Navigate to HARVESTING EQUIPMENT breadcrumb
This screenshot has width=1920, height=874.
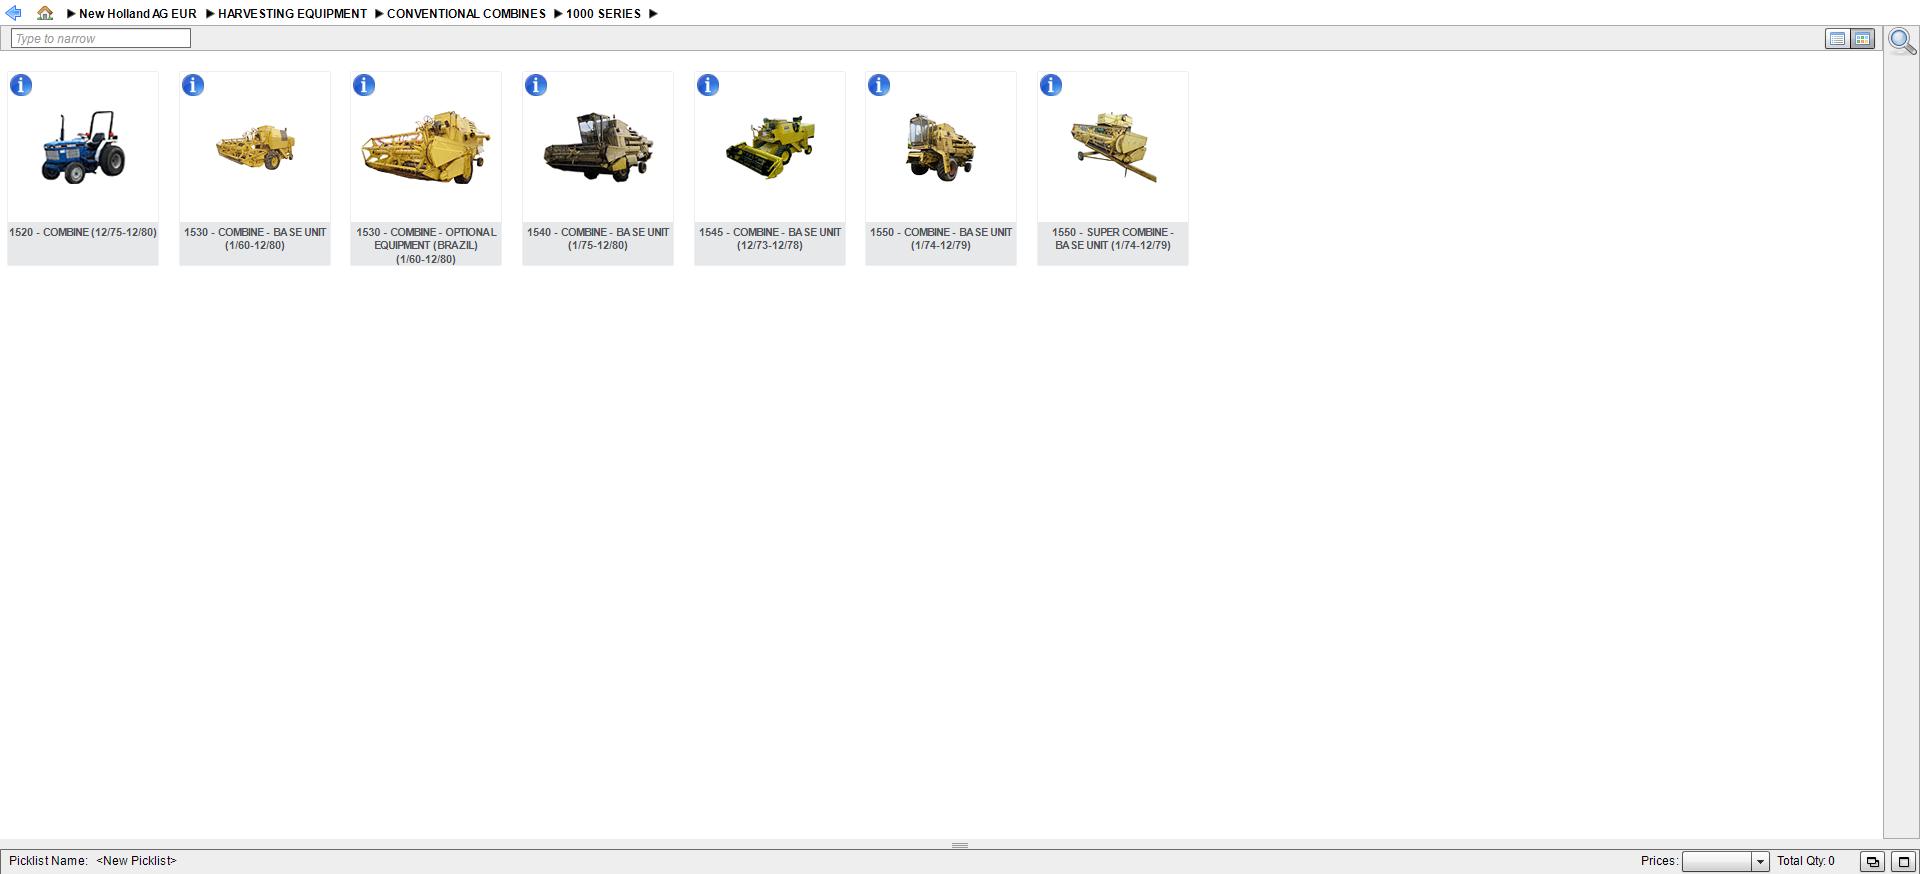[x=292, y=14]
